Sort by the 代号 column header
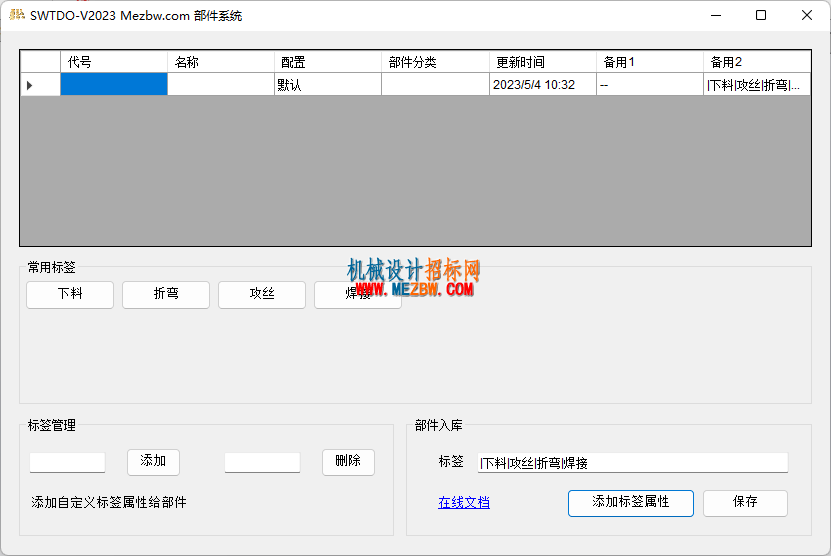Viewport: 831px width, 556px height. tap(114, 62)
